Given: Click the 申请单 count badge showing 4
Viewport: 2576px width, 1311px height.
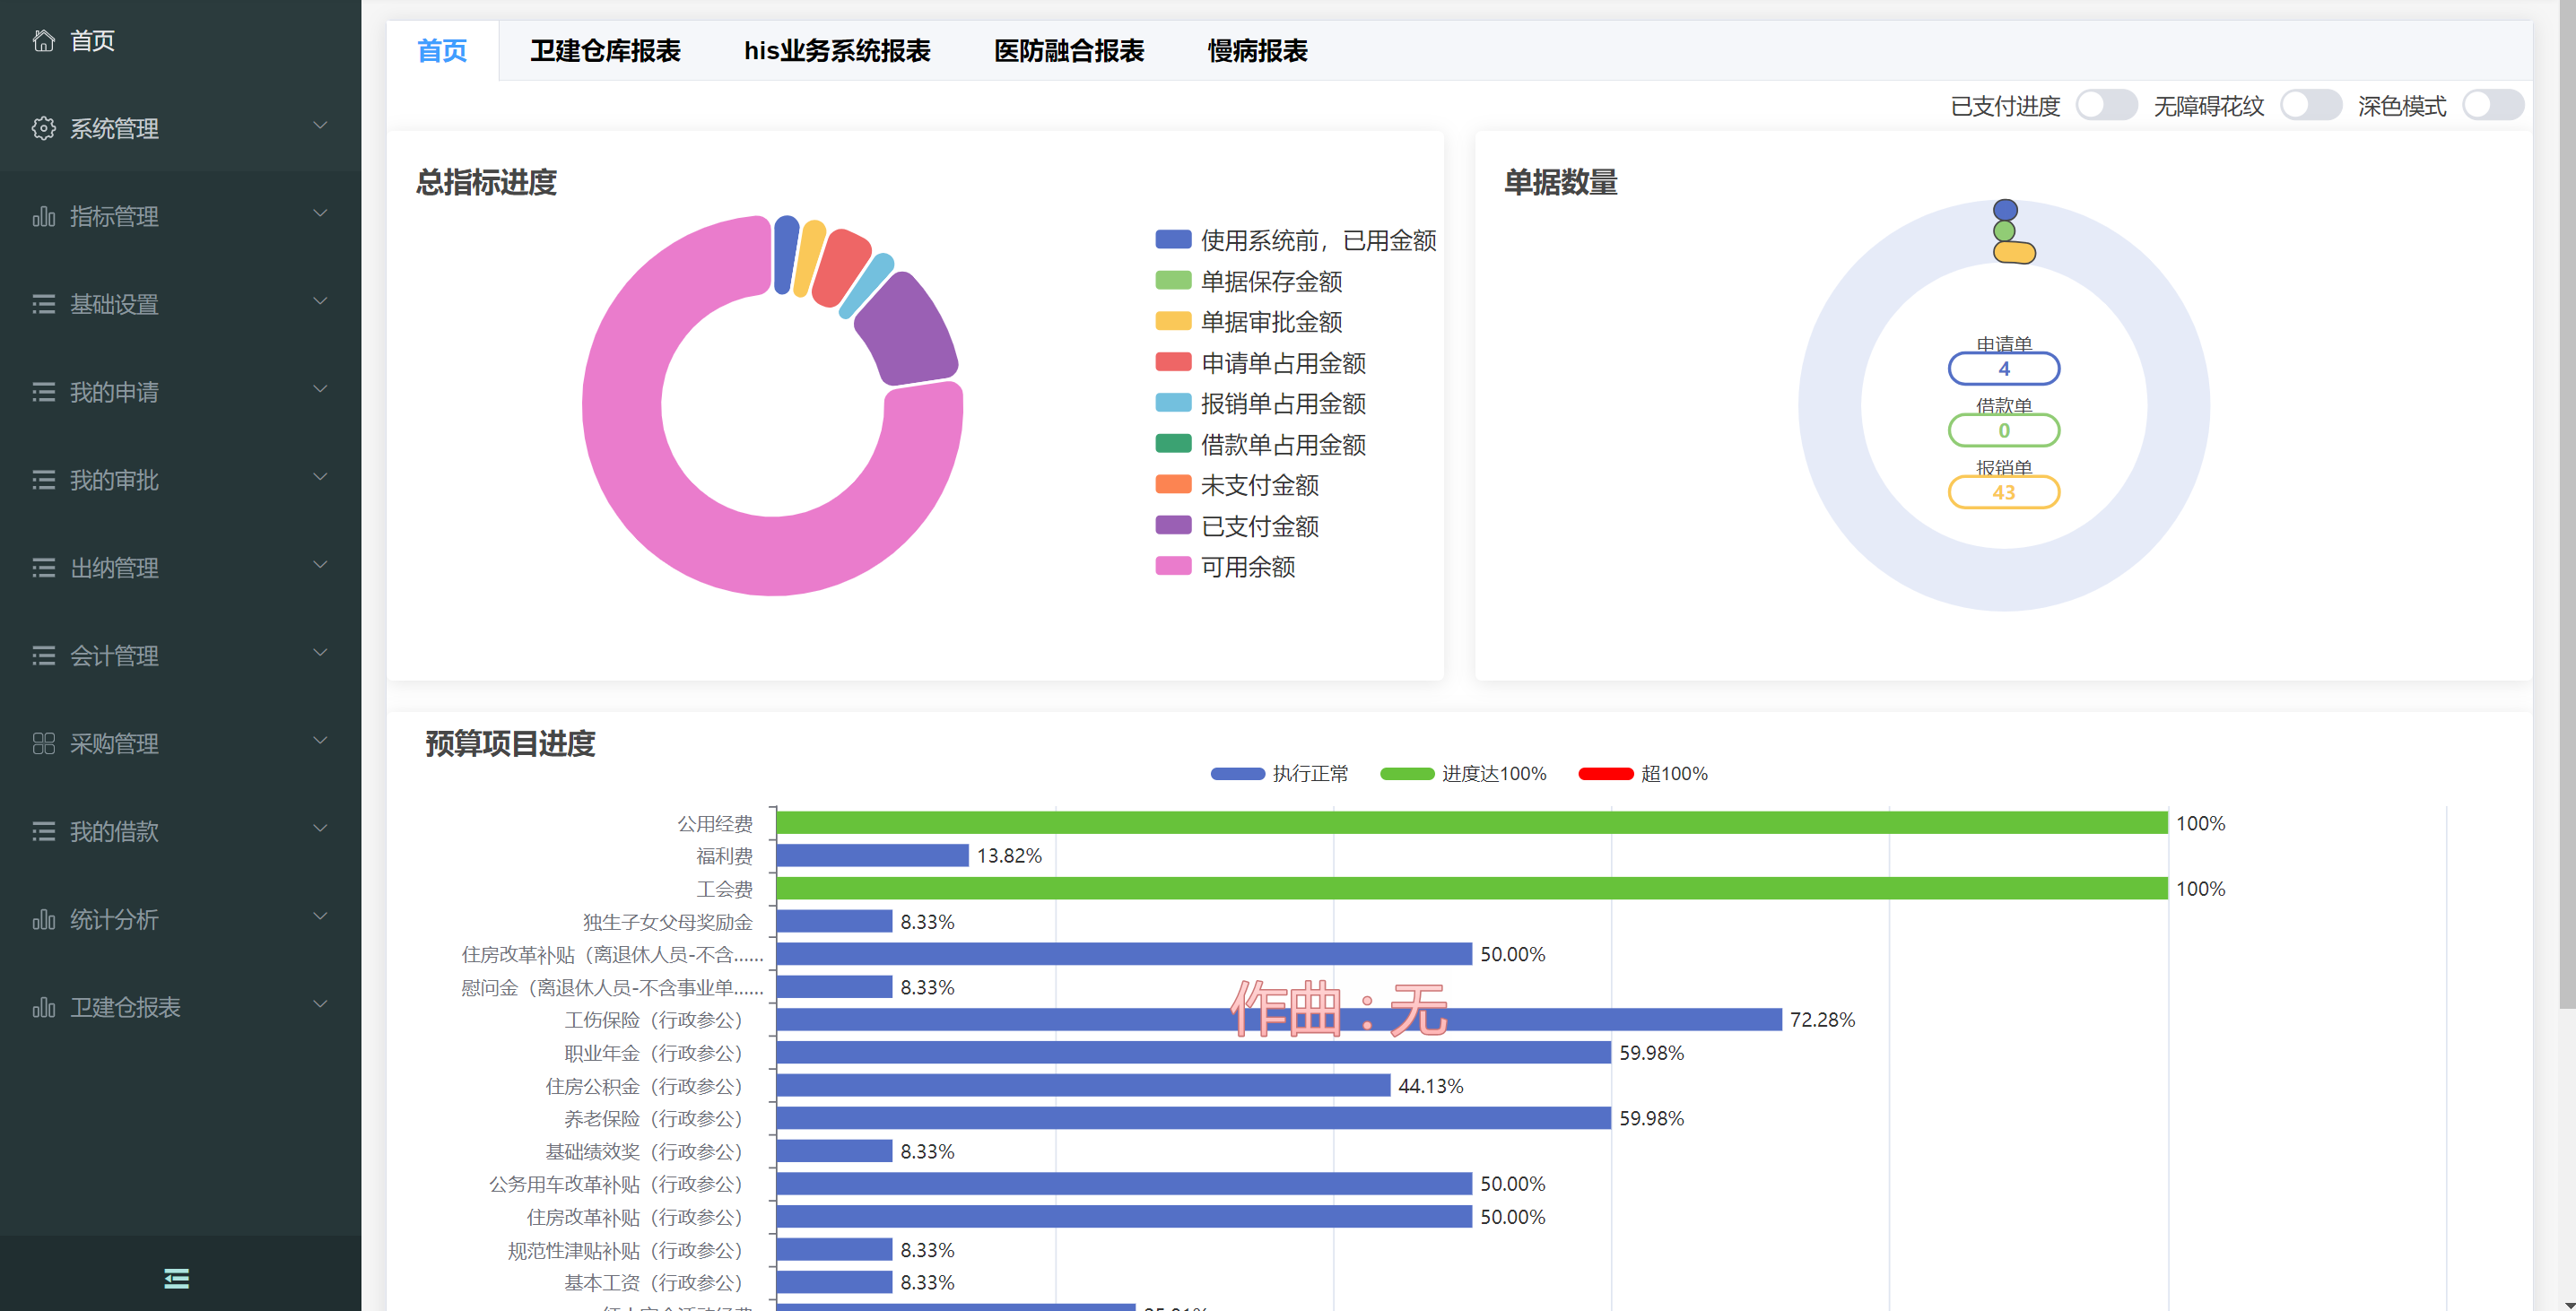Looking at the screenshot, I should coord(2004,369).
